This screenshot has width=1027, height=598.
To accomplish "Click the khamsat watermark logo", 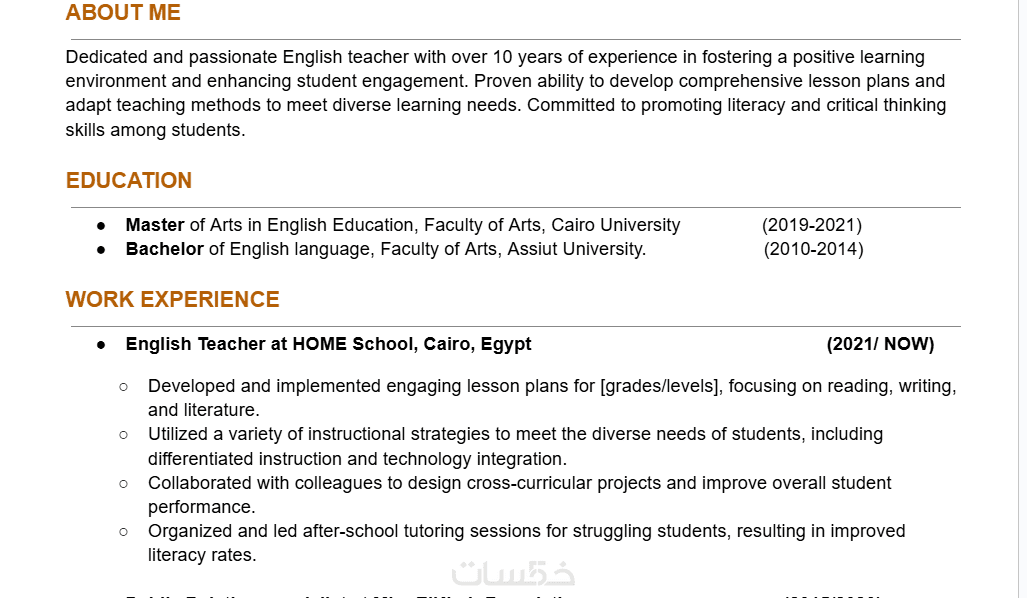I will 513,574.
